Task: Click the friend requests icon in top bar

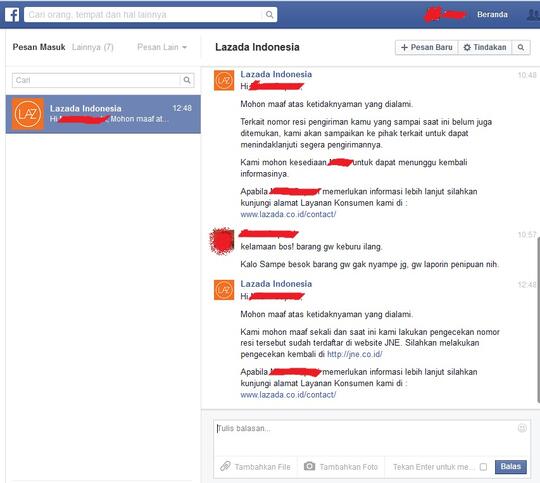Action: pos(533,14)
